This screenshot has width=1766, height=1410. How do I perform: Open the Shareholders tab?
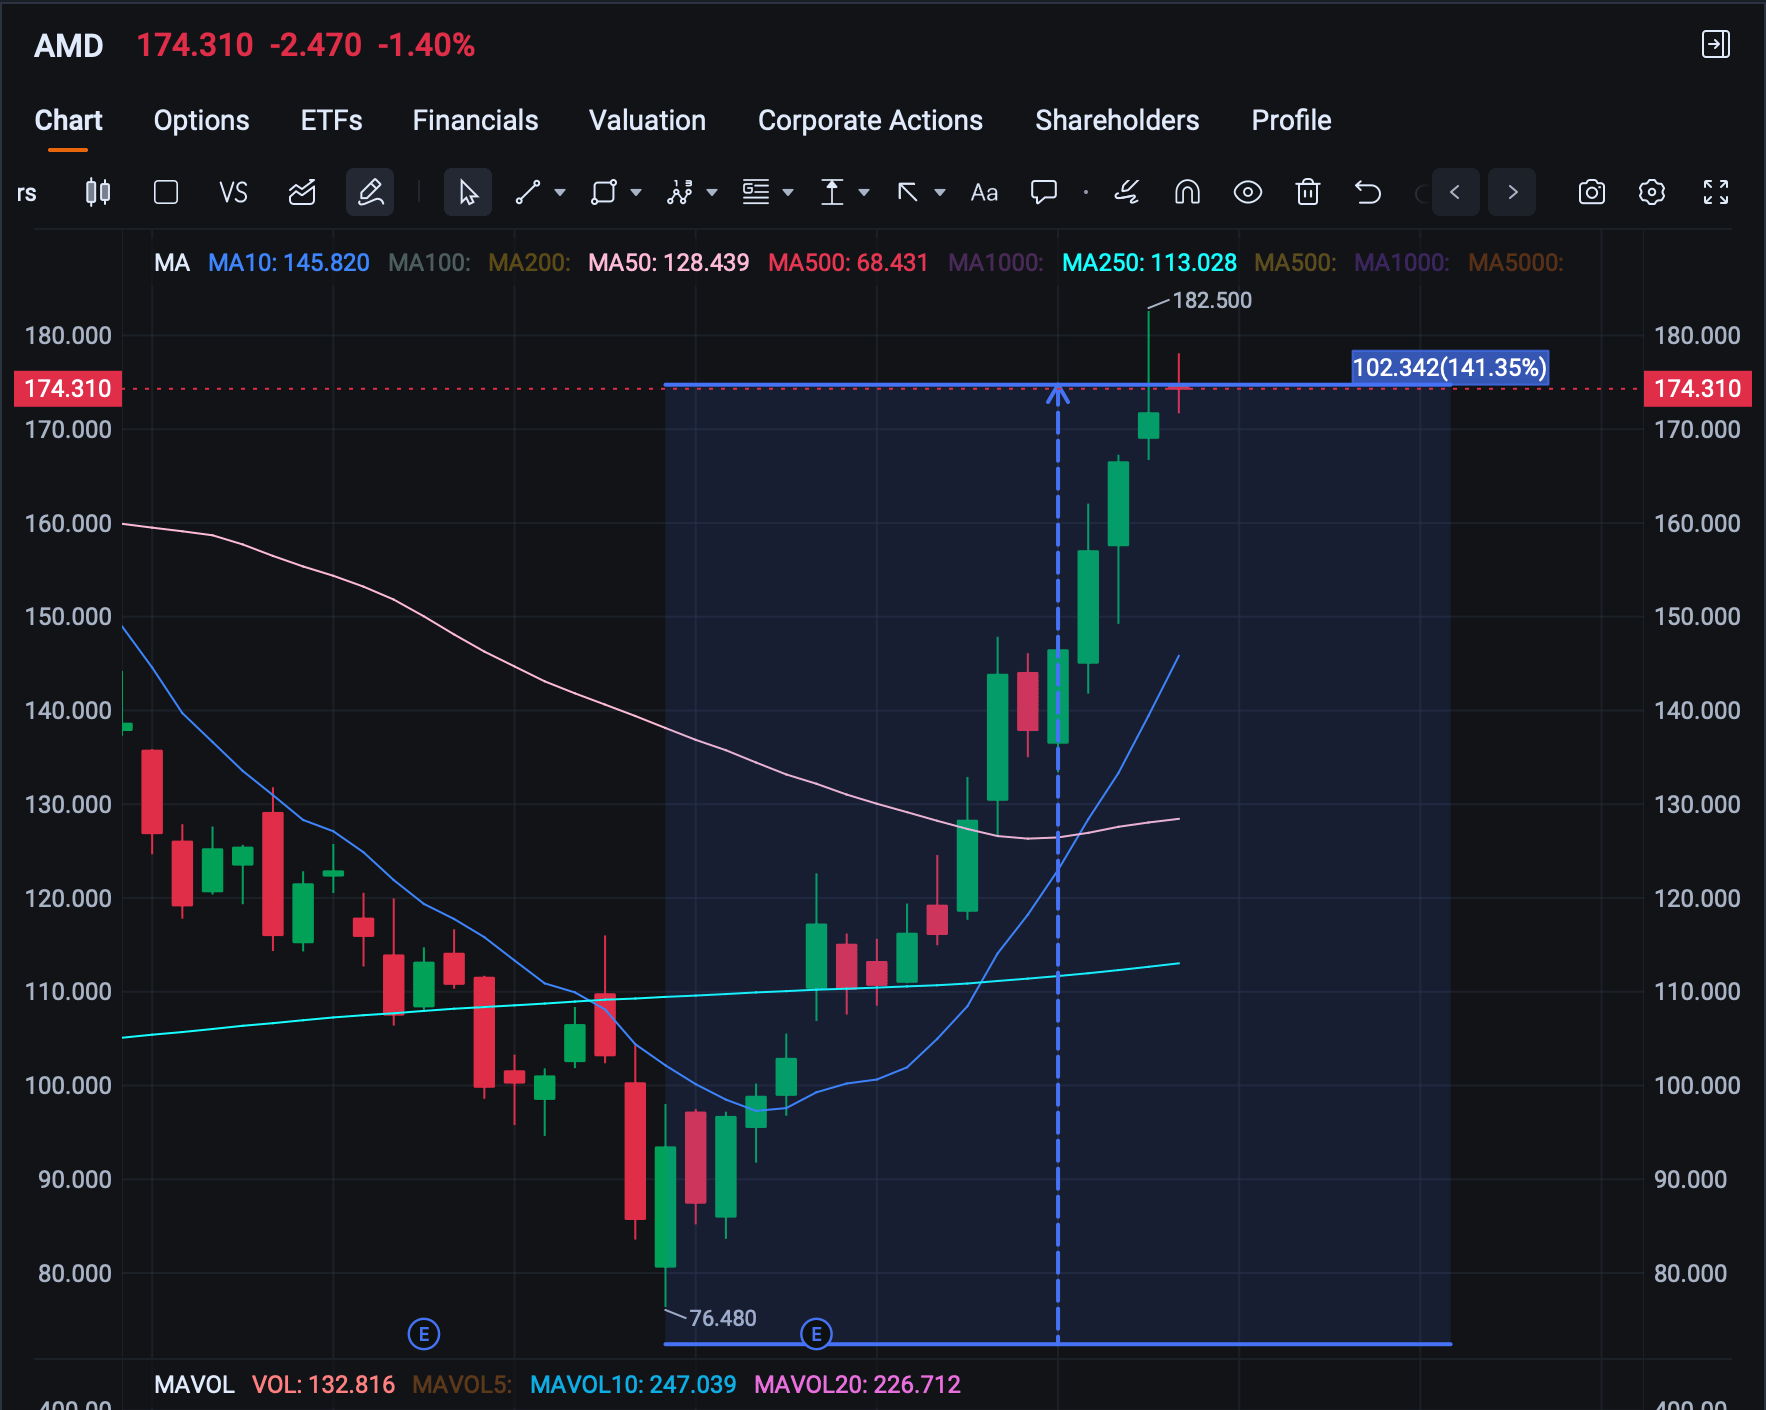tap(1117, 120)
